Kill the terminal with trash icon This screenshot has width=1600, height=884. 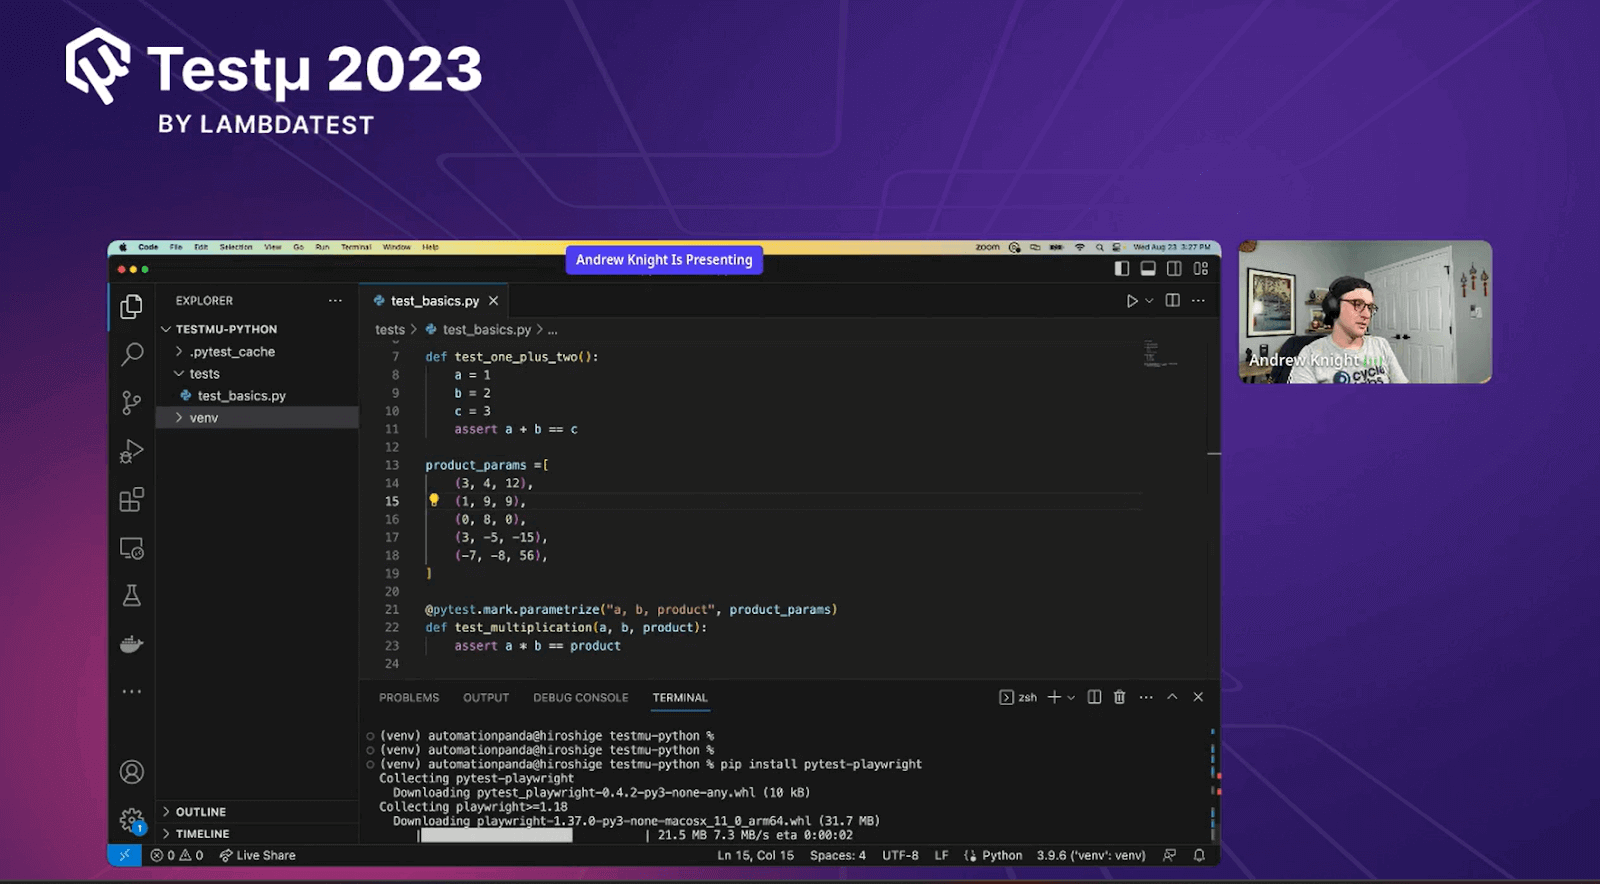click(x=1120, y=697)
